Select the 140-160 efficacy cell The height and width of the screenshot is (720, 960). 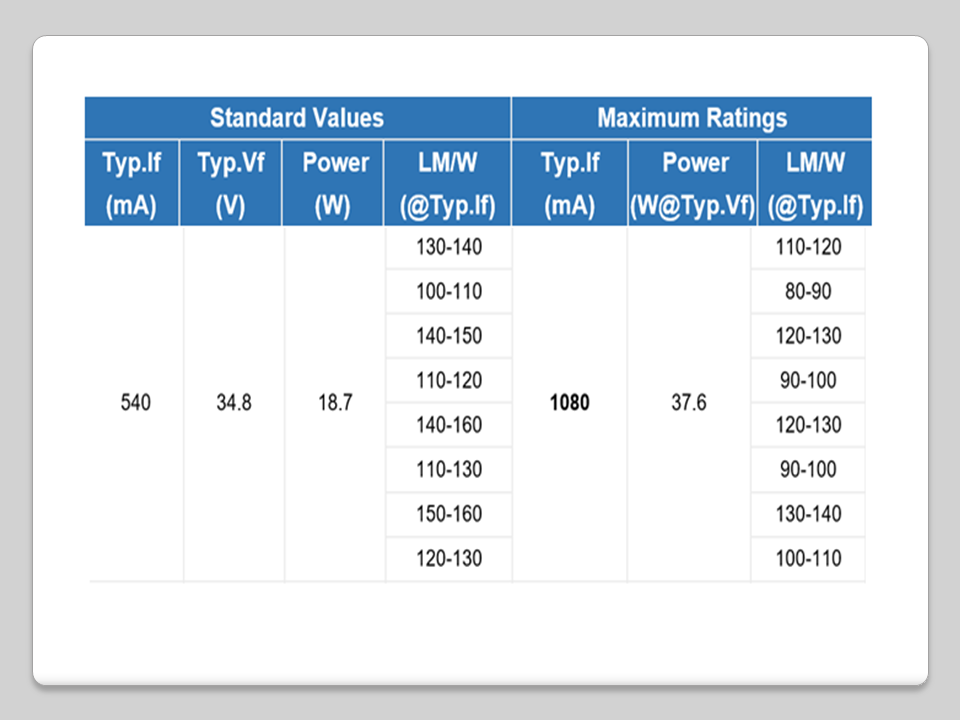(x=448, y=425)
